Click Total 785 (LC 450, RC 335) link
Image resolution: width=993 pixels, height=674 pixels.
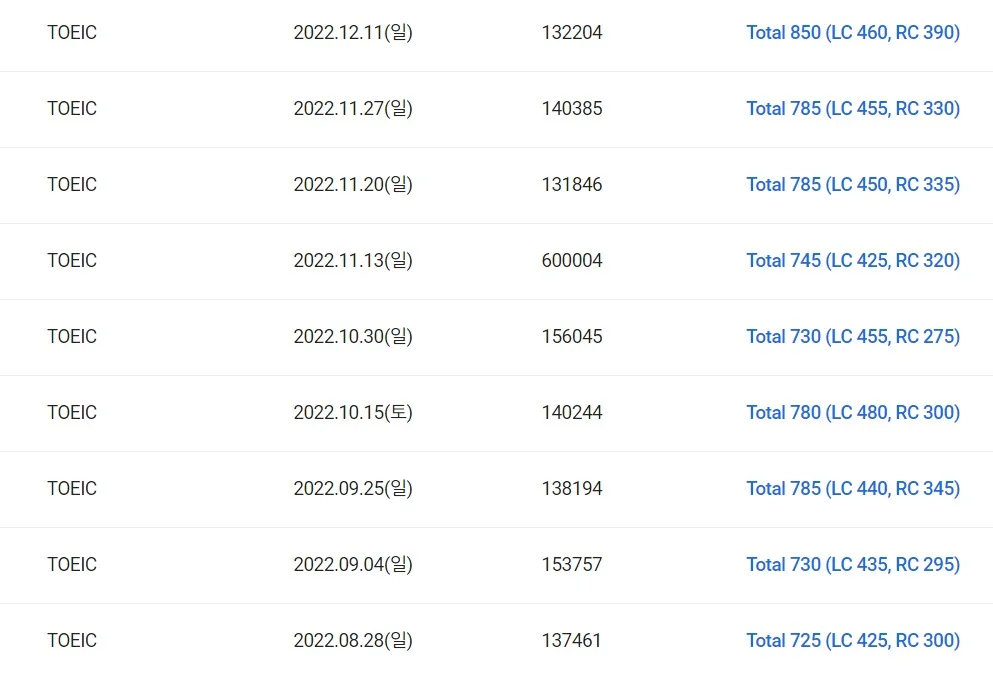click(x=852, y=185)
